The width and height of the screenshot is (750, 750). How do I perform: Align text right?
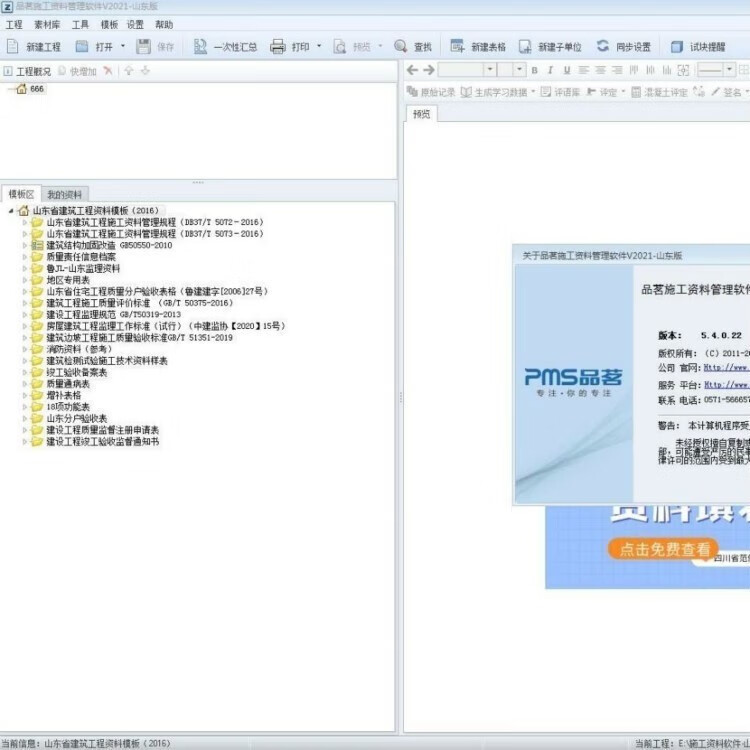coord(617,70)
